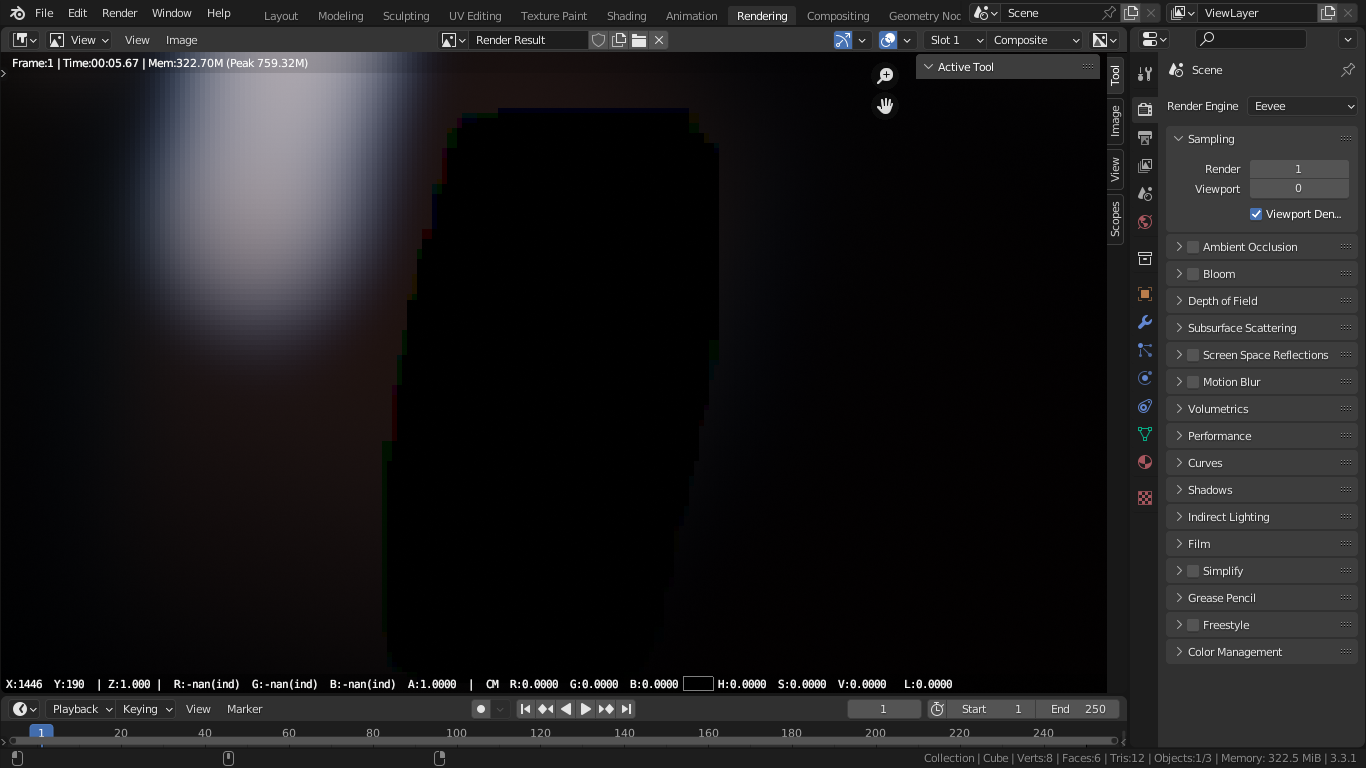Uncheck Viewport Denoising
Screen dimensions: 1366x768
point(1256,214)
